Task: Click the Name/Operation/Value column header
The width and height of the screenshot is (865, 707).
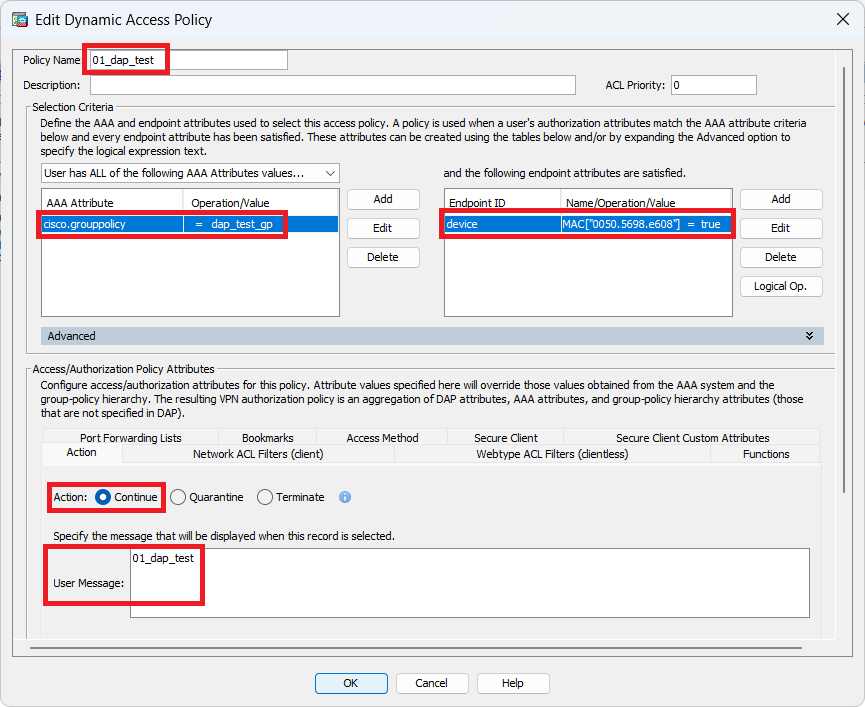Action: [x=646, y=203]
